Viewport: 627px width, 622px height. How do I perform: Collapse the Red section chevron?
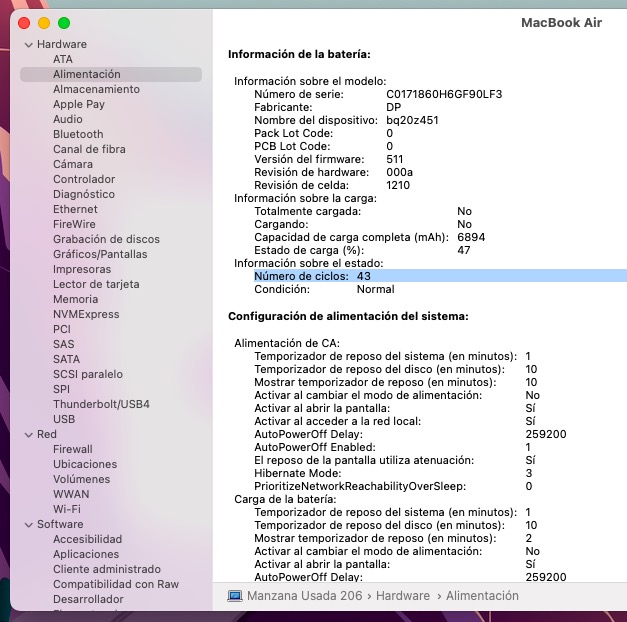(x=28, y=435)
